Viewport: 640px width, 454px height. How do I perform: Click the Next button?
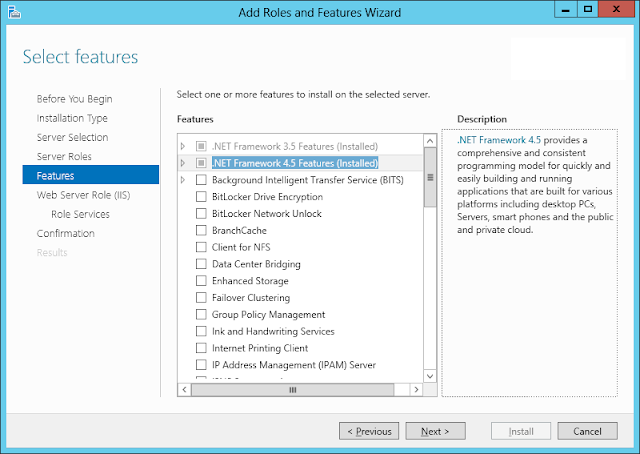(x=435, y=431)
